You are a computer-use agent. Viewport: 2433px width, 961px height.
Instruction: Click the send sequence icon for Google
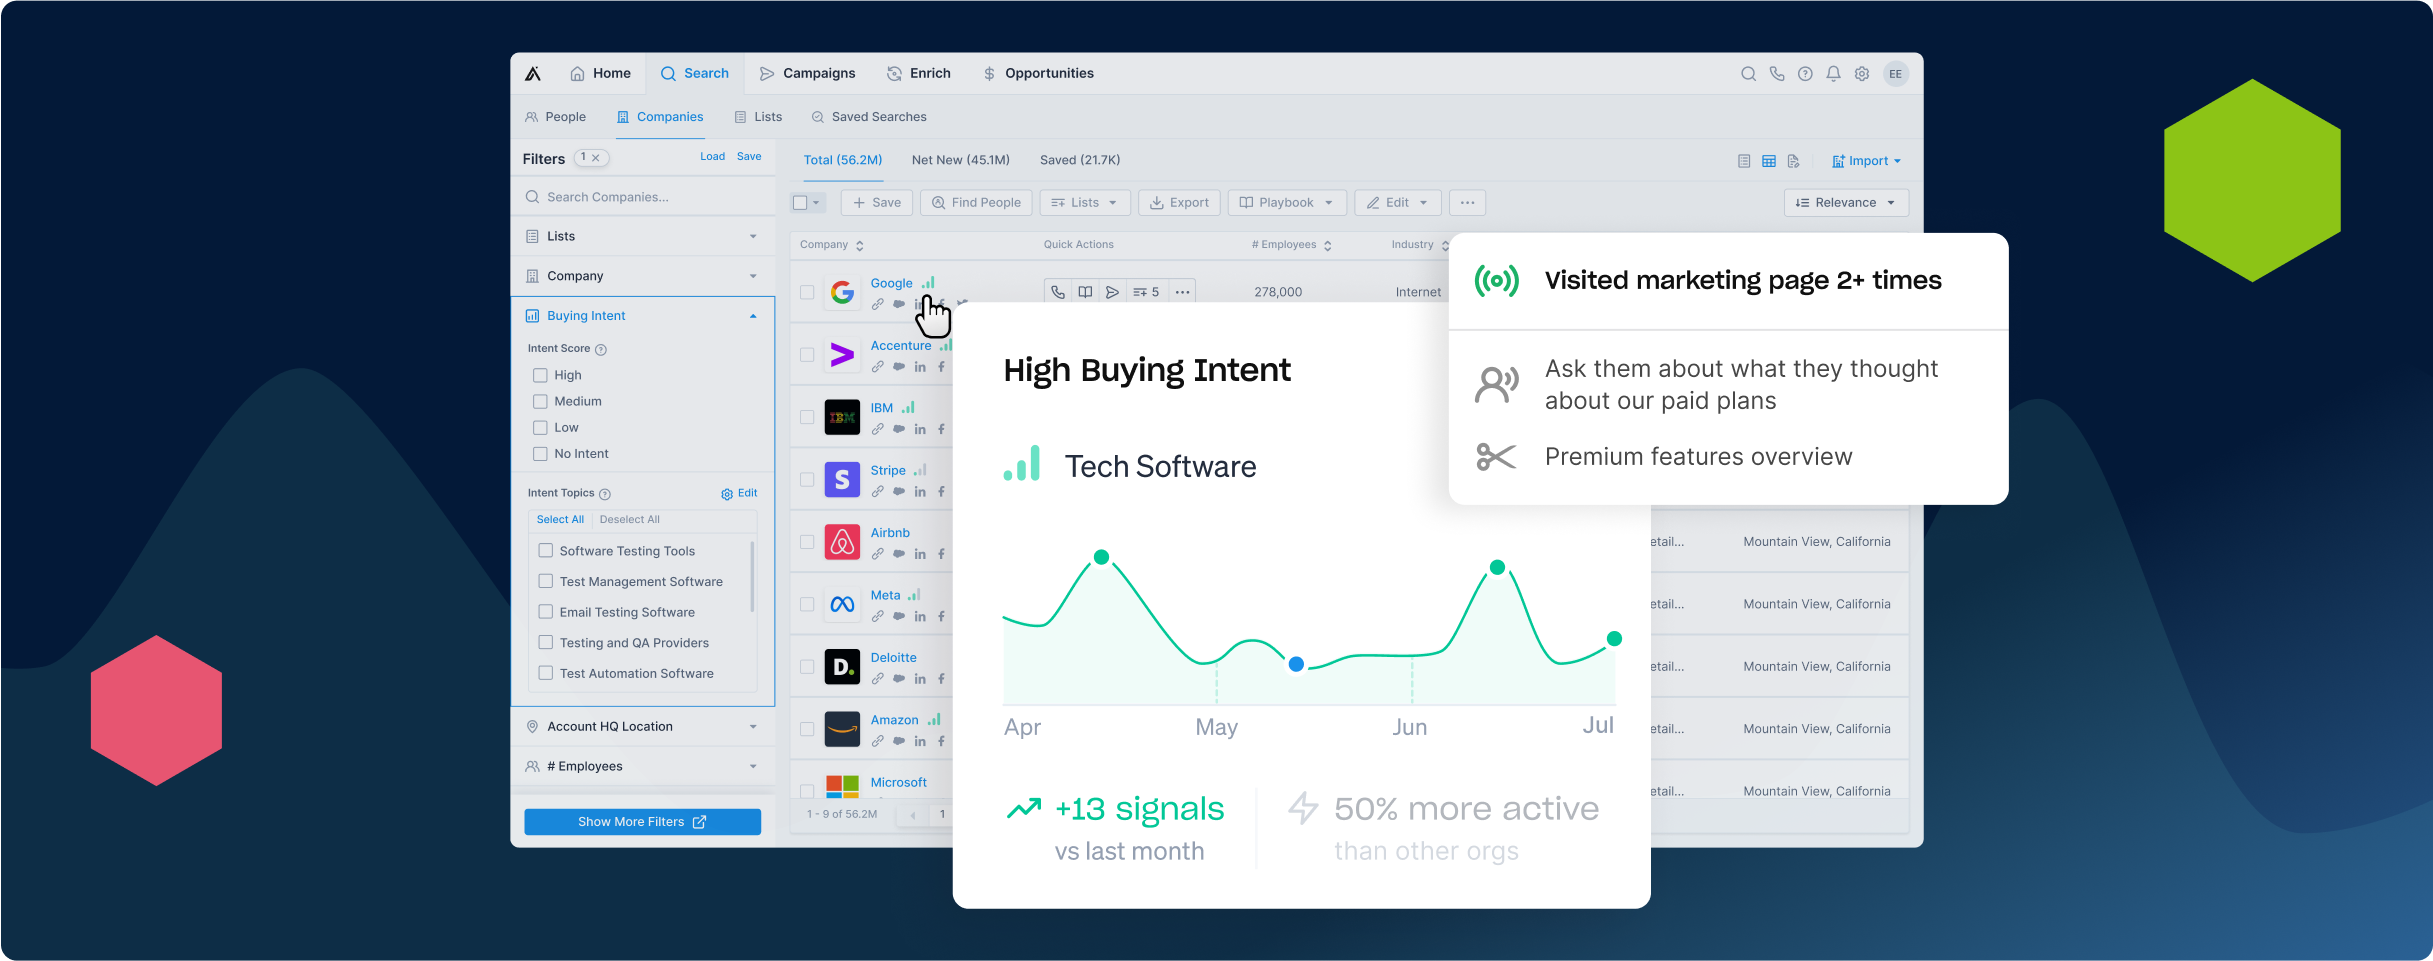click(x=1112, y=292)
